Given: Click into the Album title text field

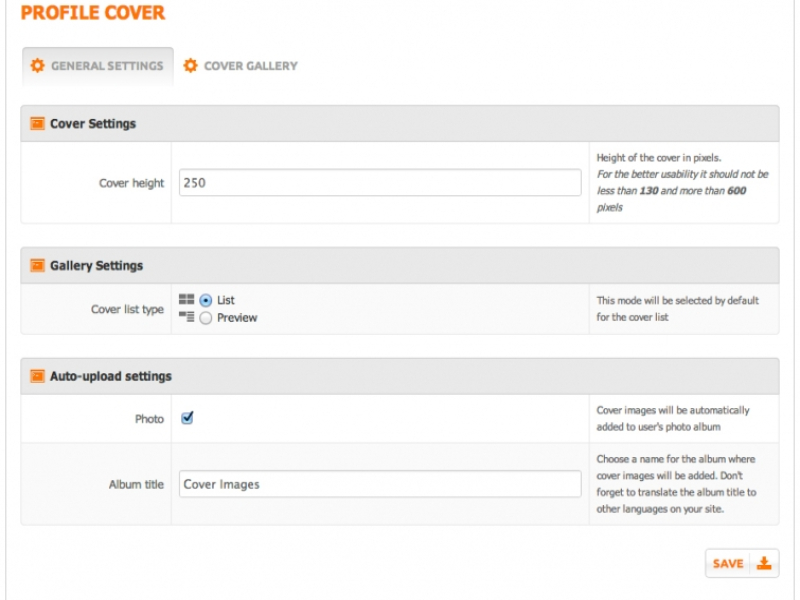Looking at the screenshot, I should 380,484.
